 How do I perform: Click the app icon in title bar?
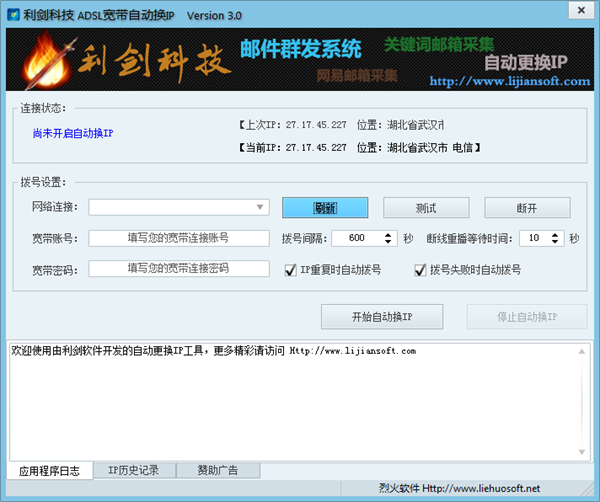click(13, 15)
